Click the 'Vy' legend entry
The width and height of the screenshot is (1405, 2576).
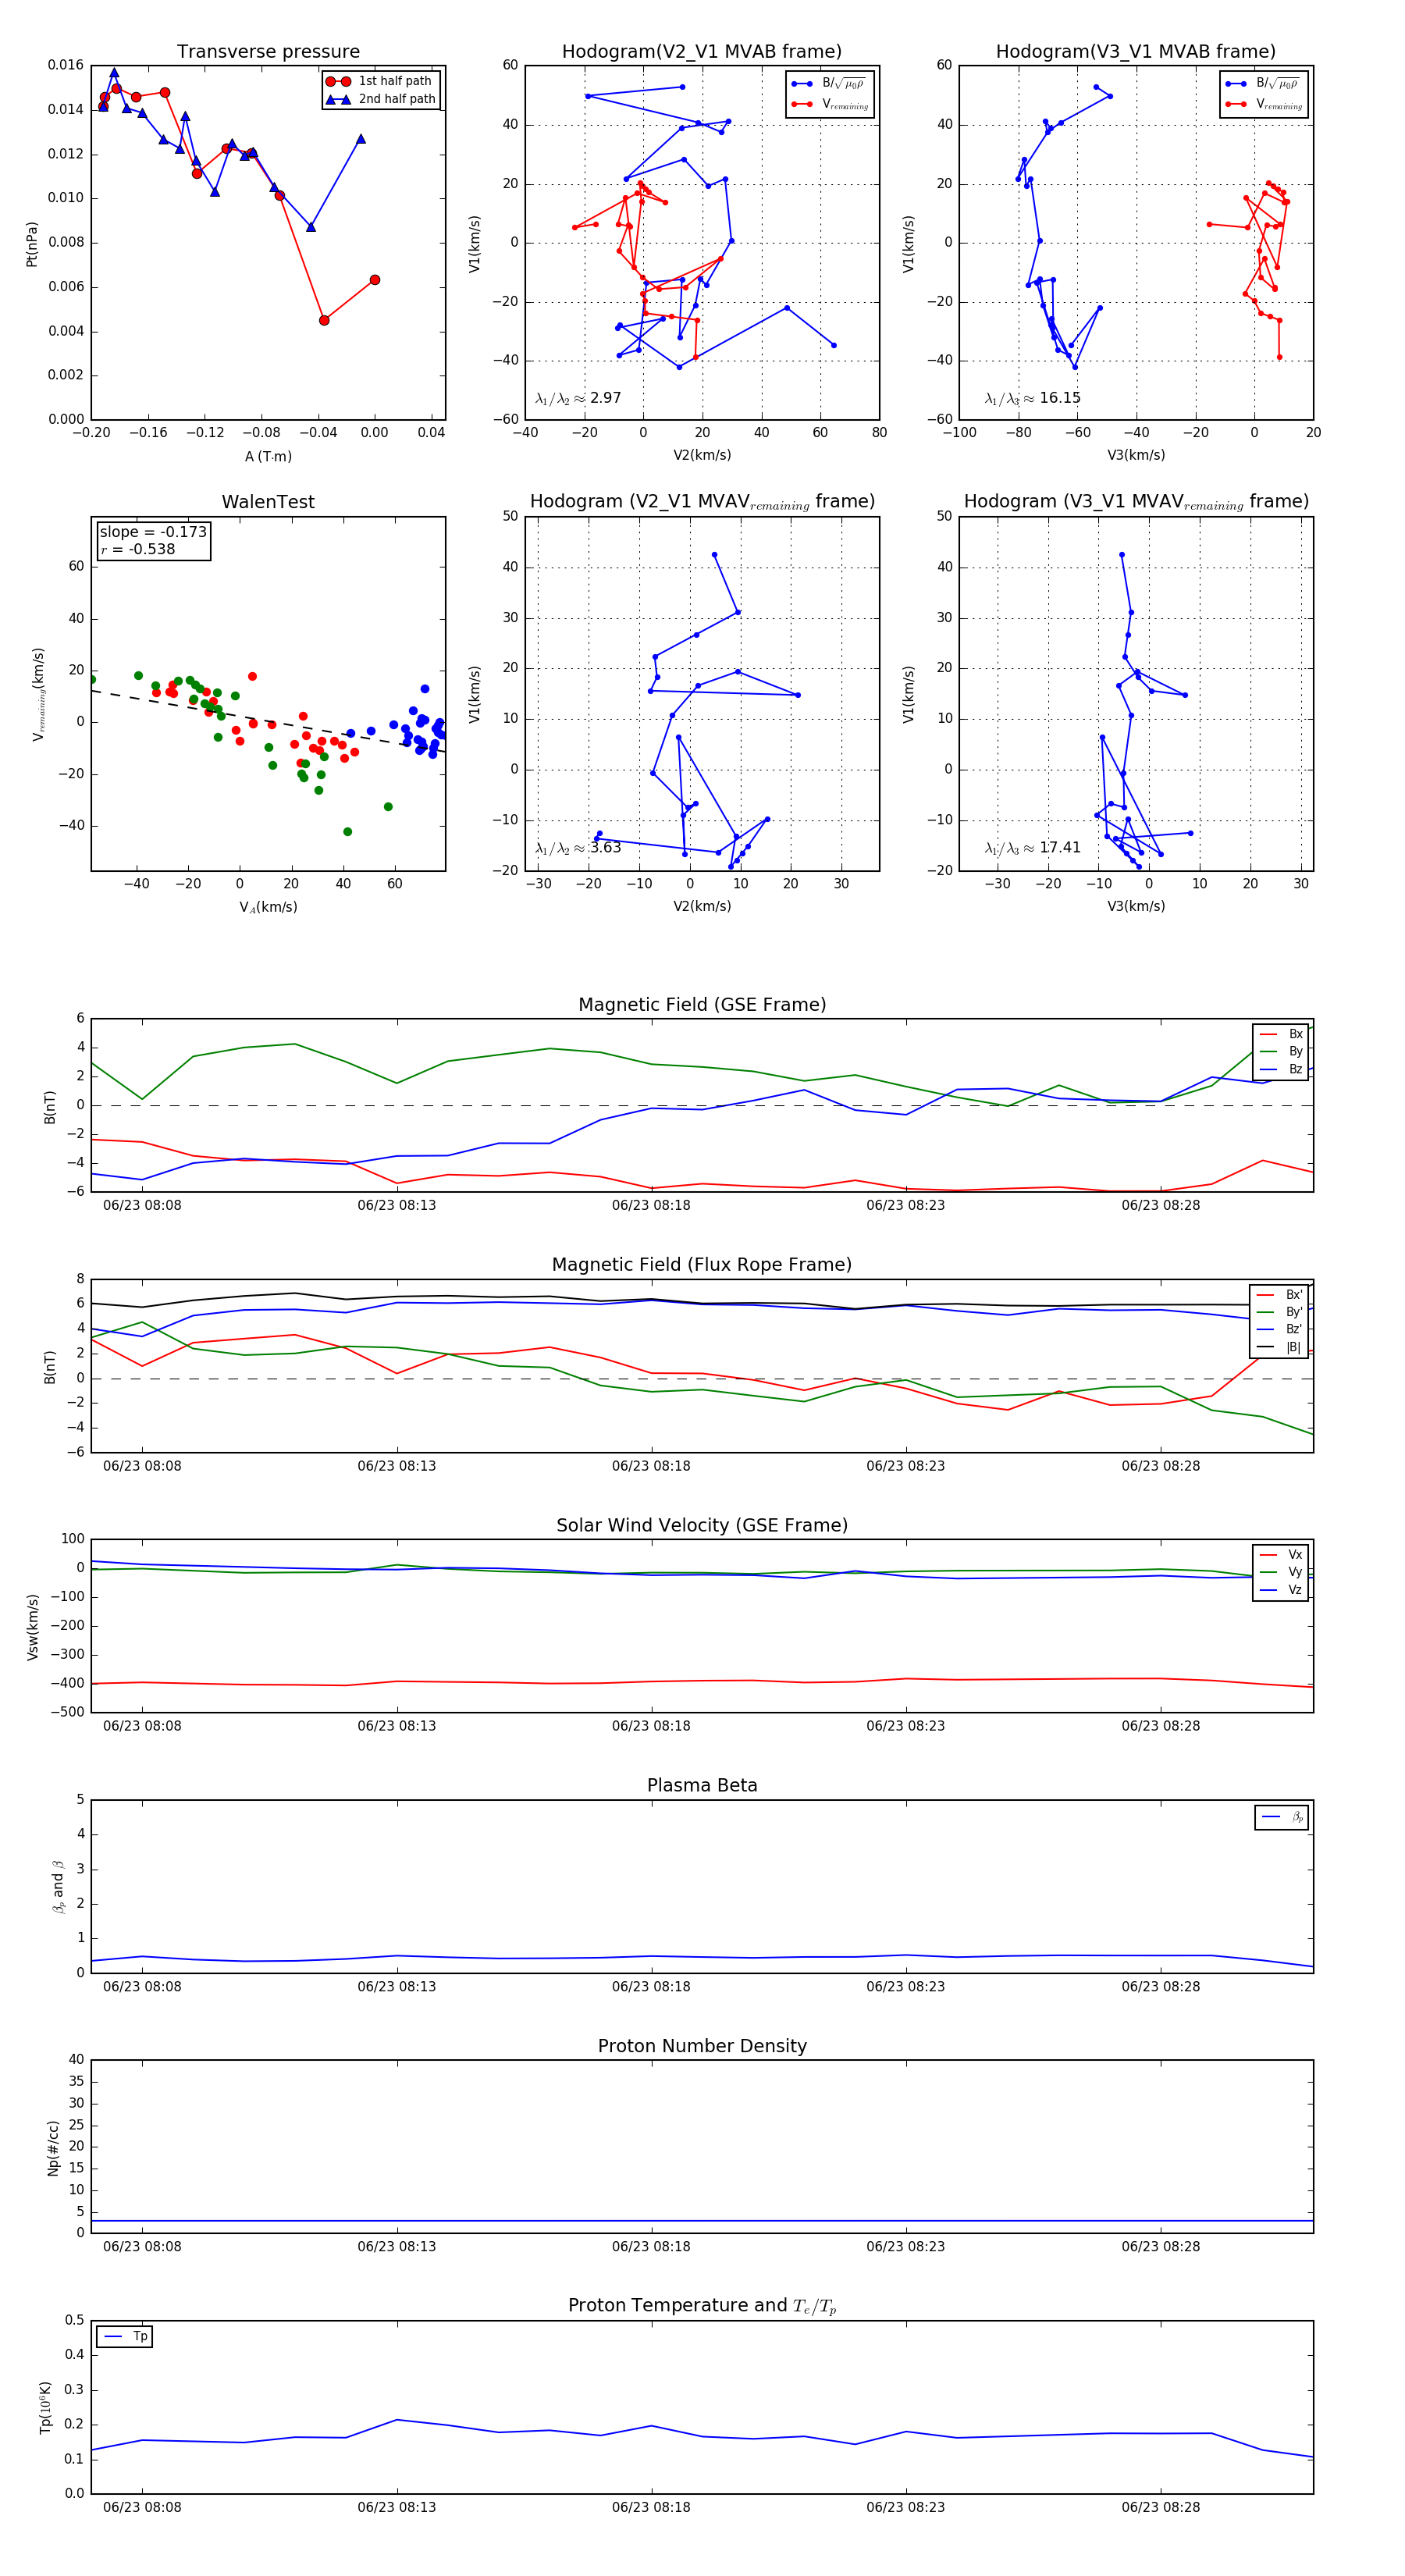tap(1282, 1572)
